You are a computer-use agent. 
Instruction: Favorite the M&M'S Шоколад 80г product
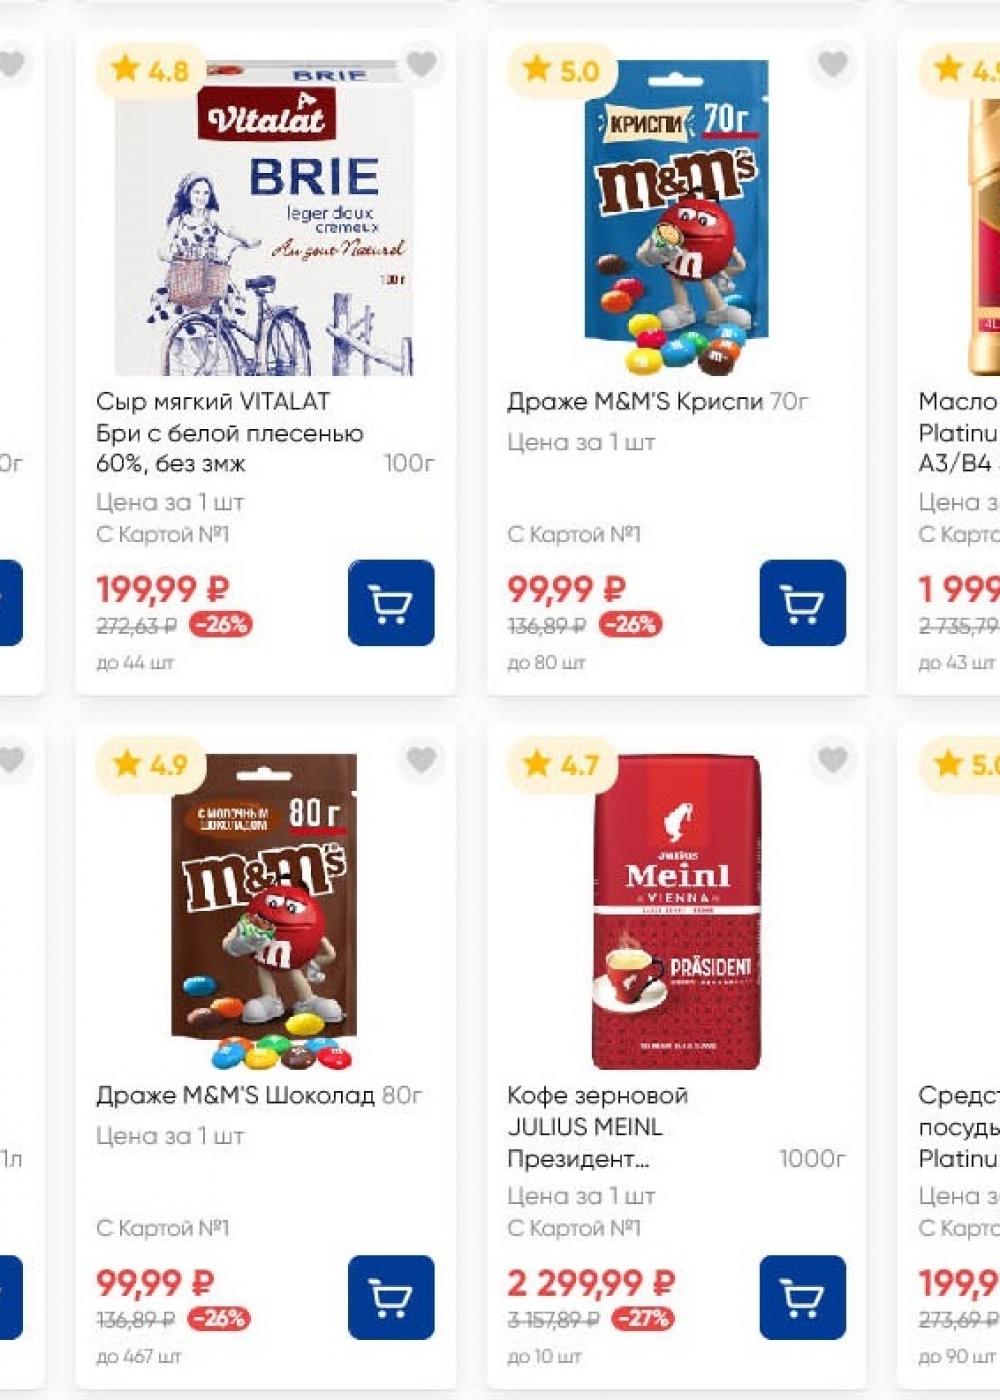point(421,760)
